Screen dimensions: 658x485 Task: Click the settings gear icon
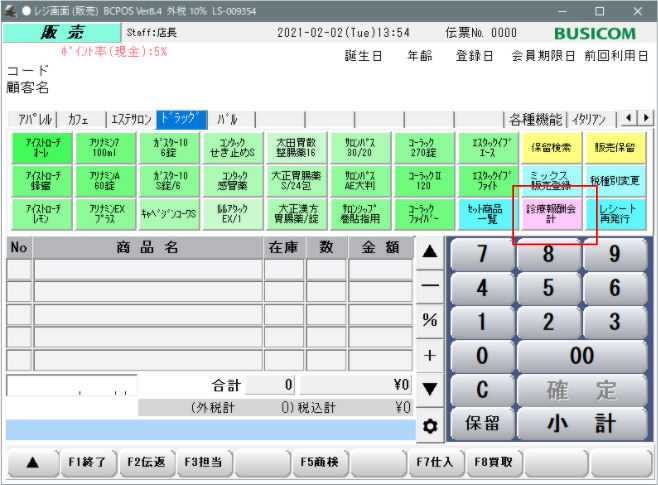coord(430,425)
